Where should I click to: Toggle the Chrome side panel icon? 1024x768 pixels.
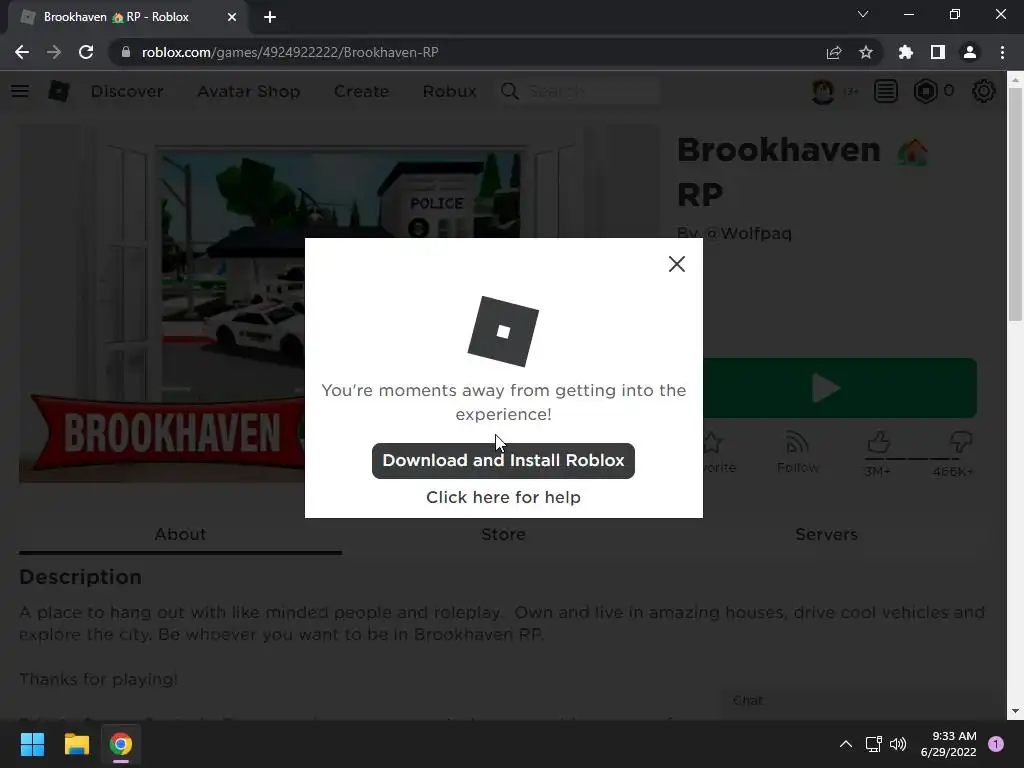tap(938, 52)
